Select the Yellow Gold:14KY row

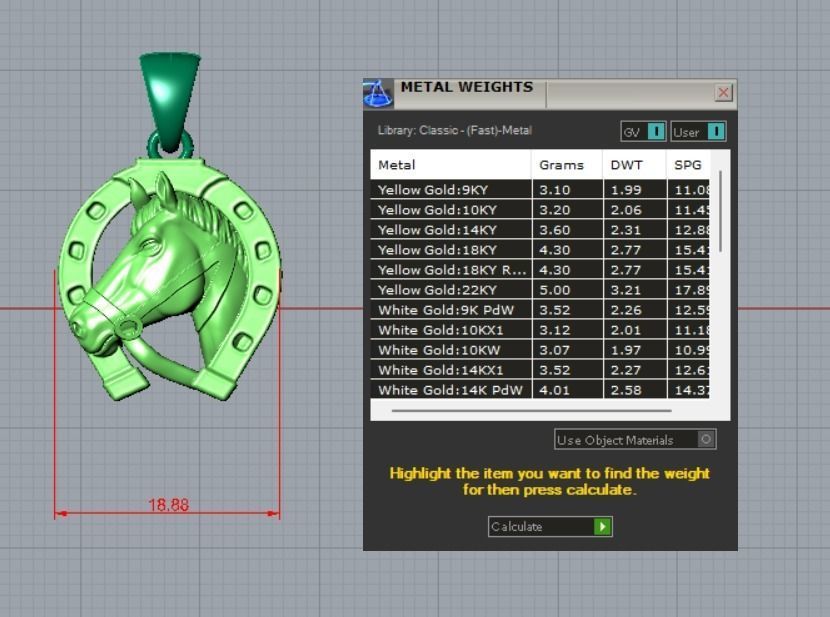click(540, 230)
